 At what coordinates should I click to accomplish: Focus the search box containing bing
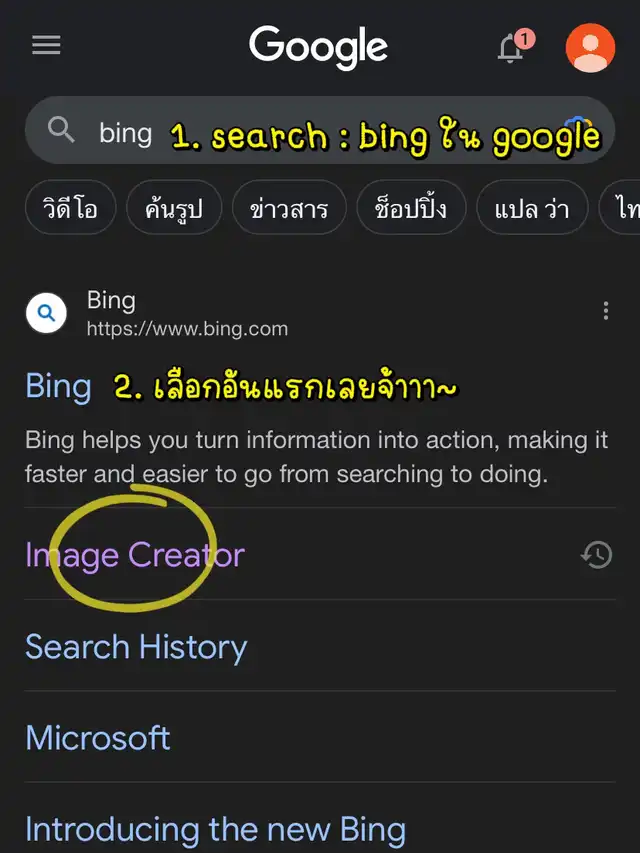coord(320,131)
